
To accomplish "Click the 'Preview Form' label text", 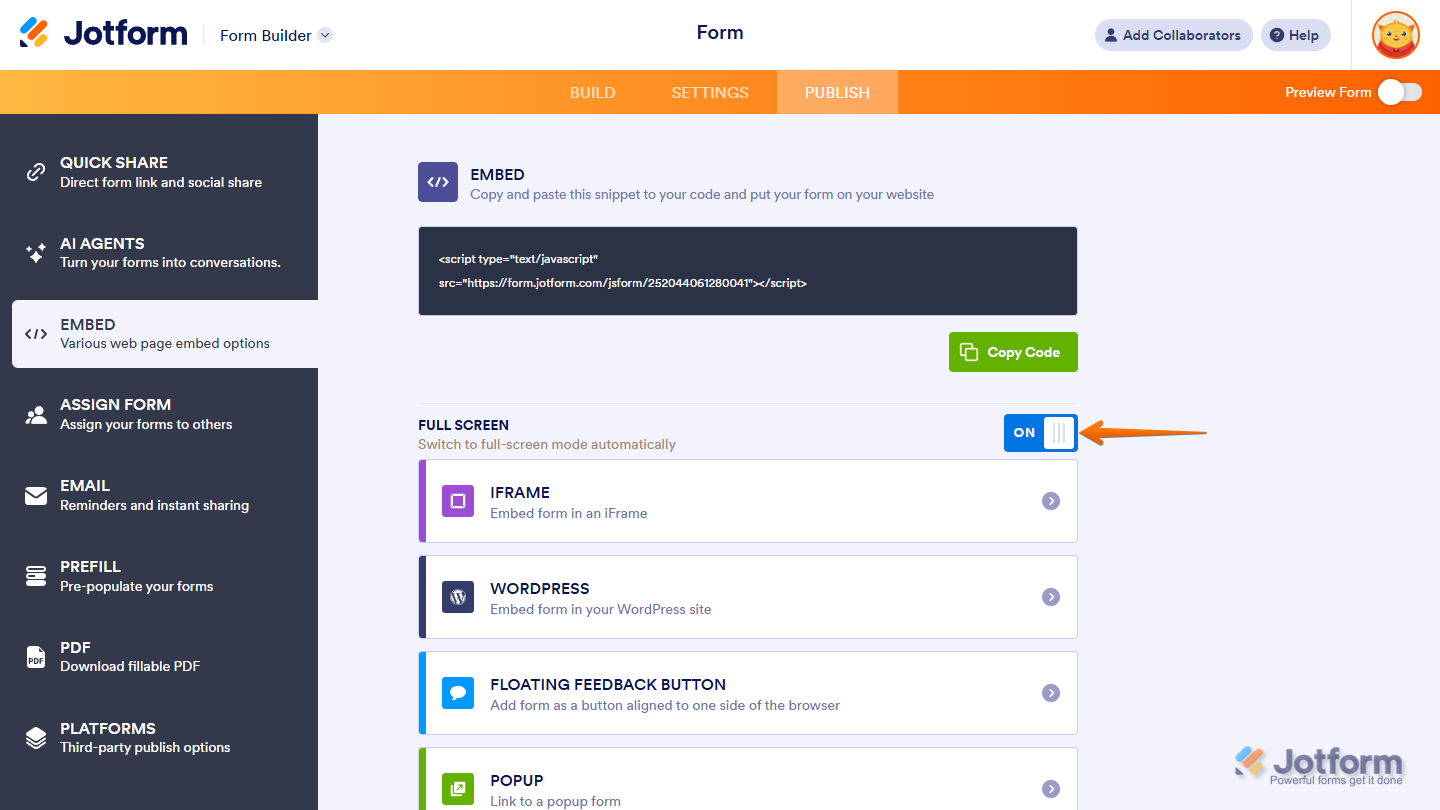I will [1328, 92].
